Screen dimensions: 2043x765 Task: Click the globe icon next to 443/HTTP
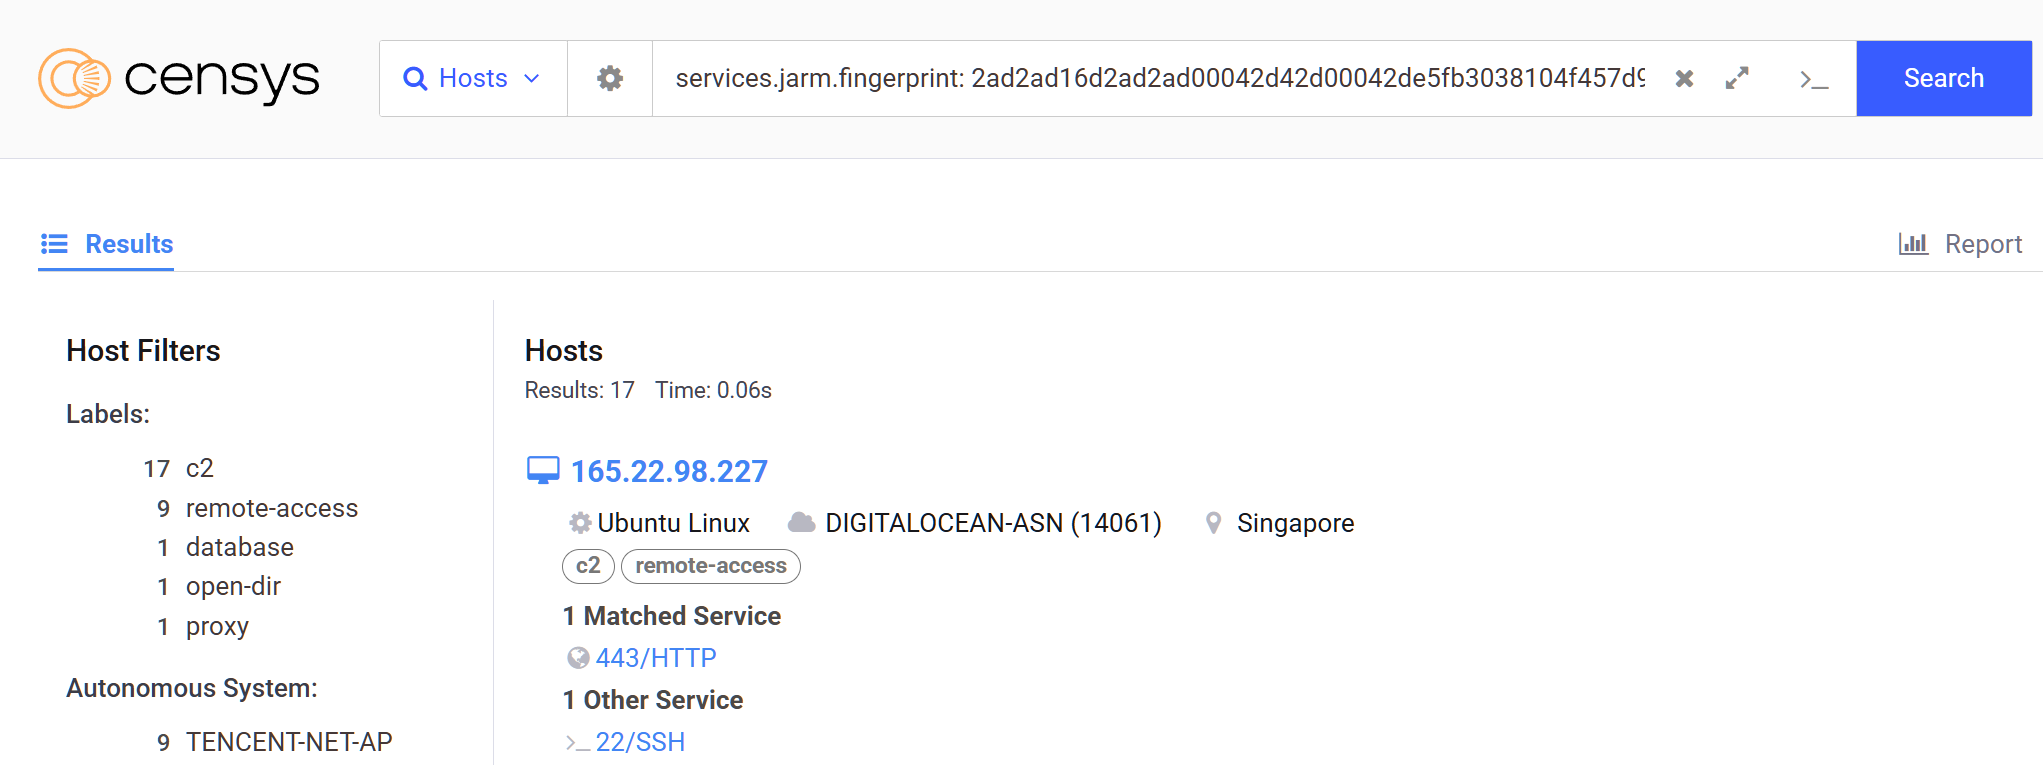point(578,658)
